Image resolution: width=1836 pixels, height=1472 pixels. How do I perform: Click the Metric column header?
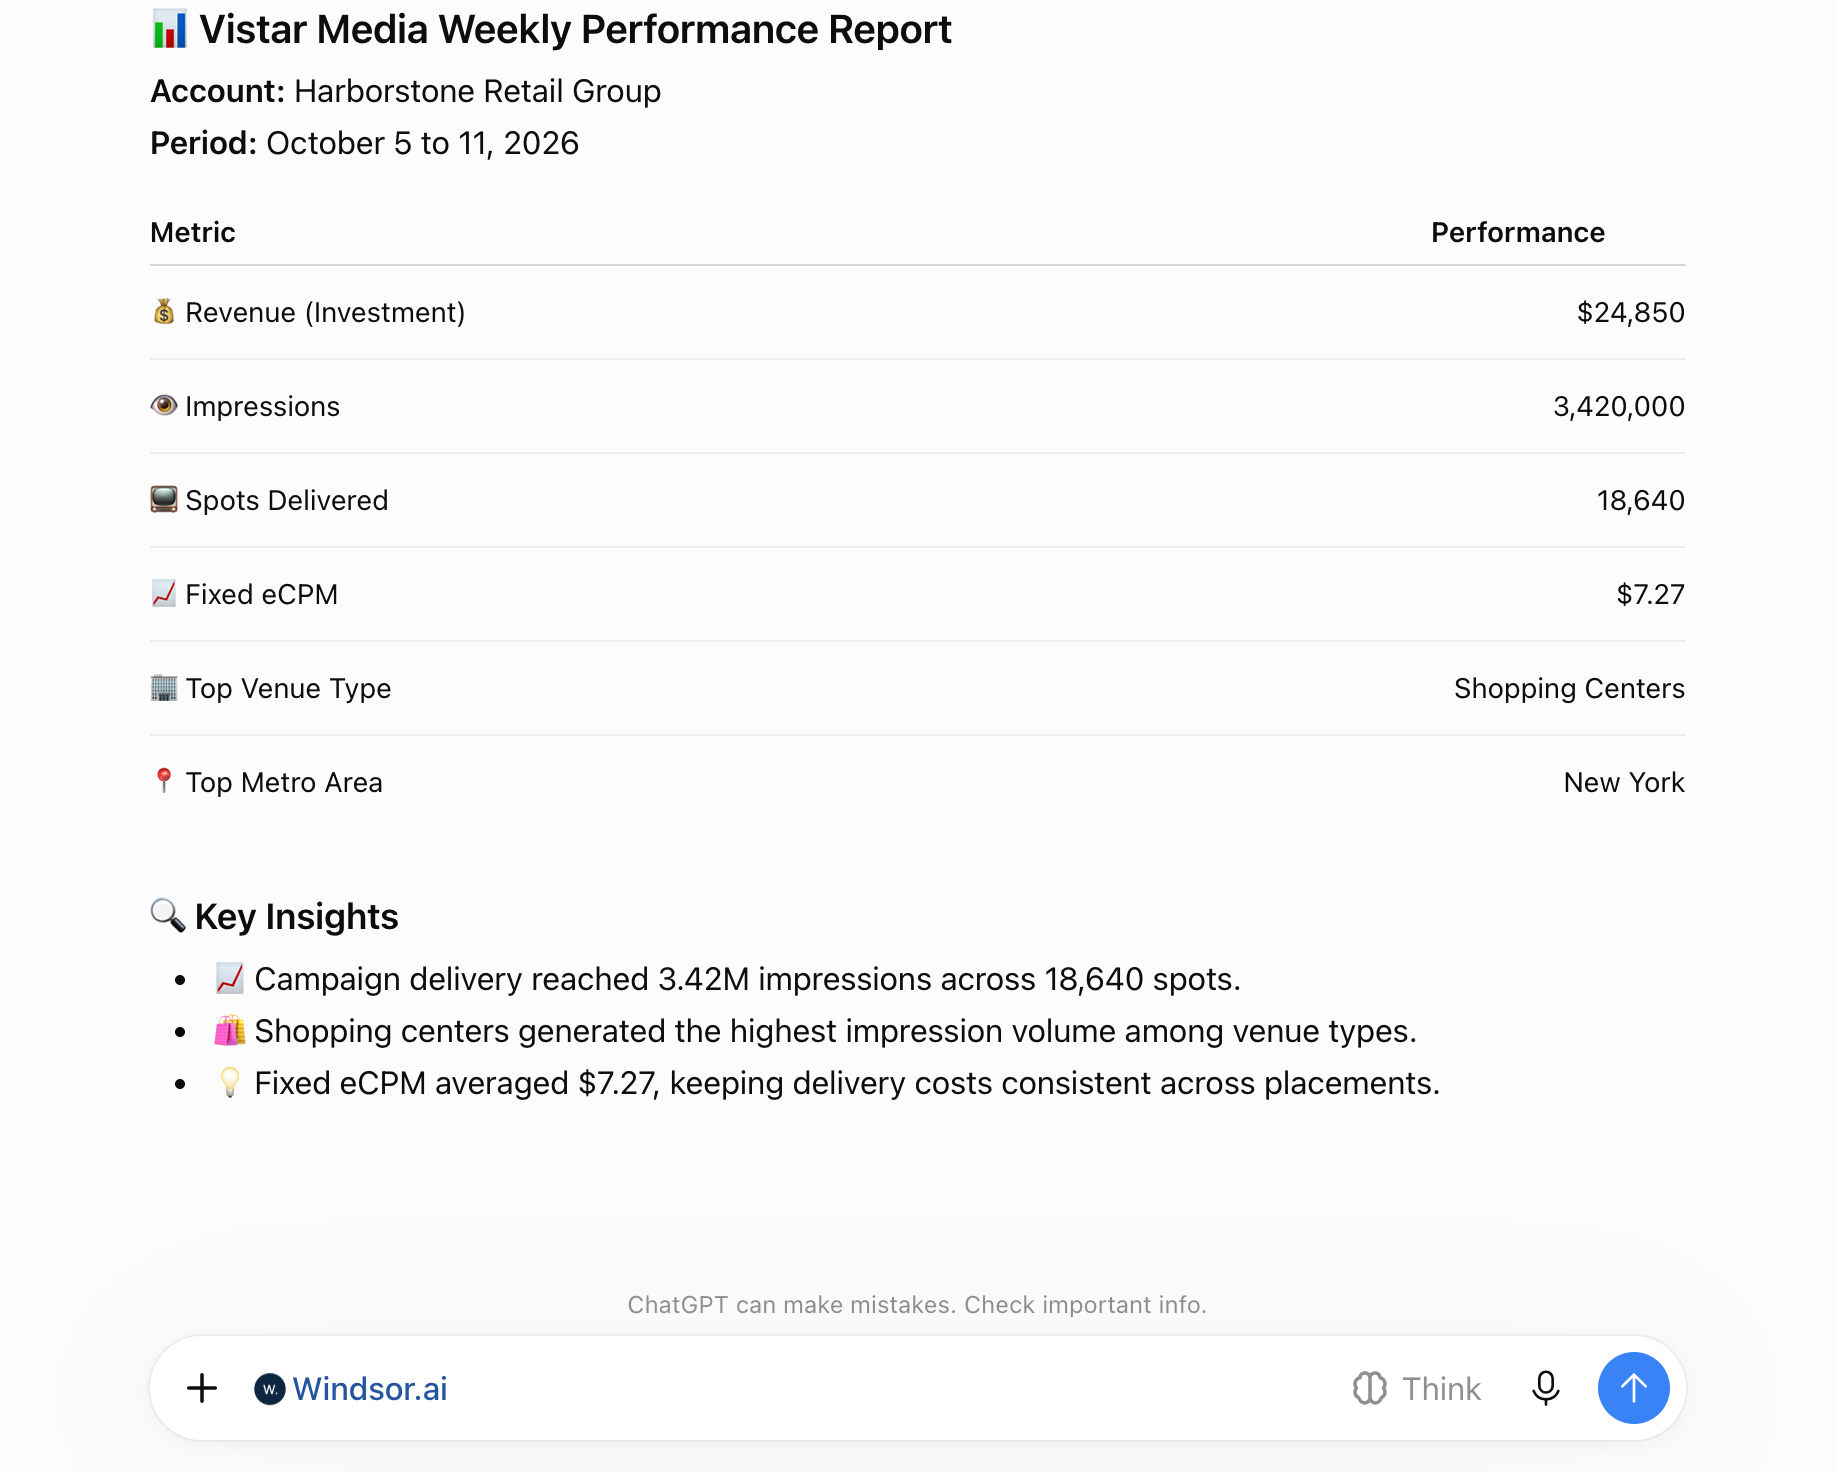coord(193,232)
